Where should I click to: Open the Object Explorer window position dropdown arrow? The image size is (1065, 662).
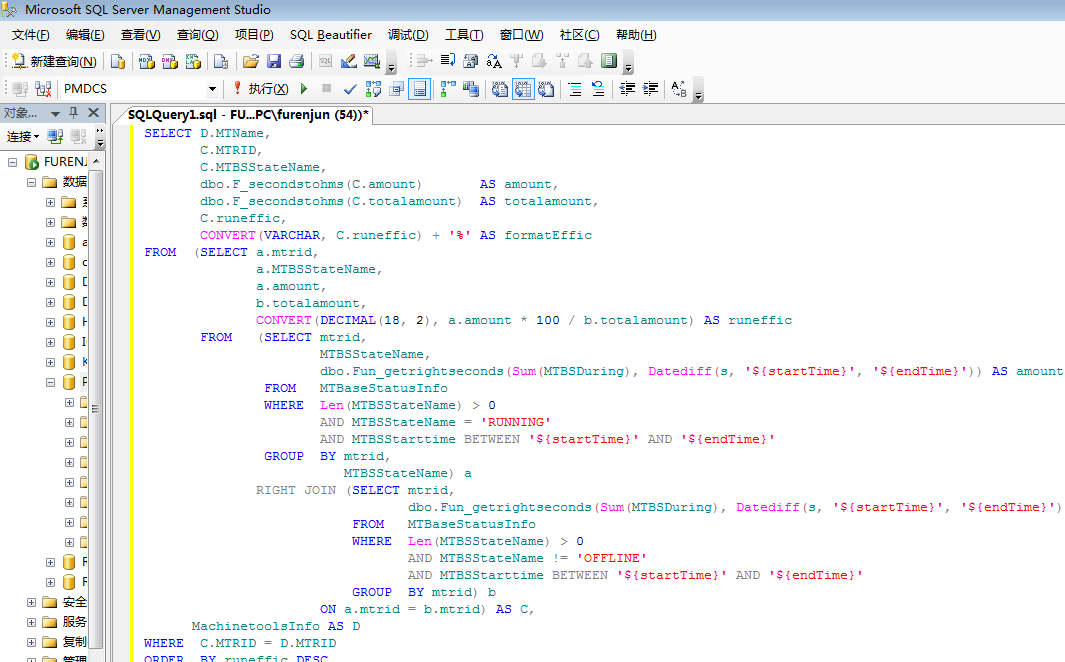pos(56,113)
